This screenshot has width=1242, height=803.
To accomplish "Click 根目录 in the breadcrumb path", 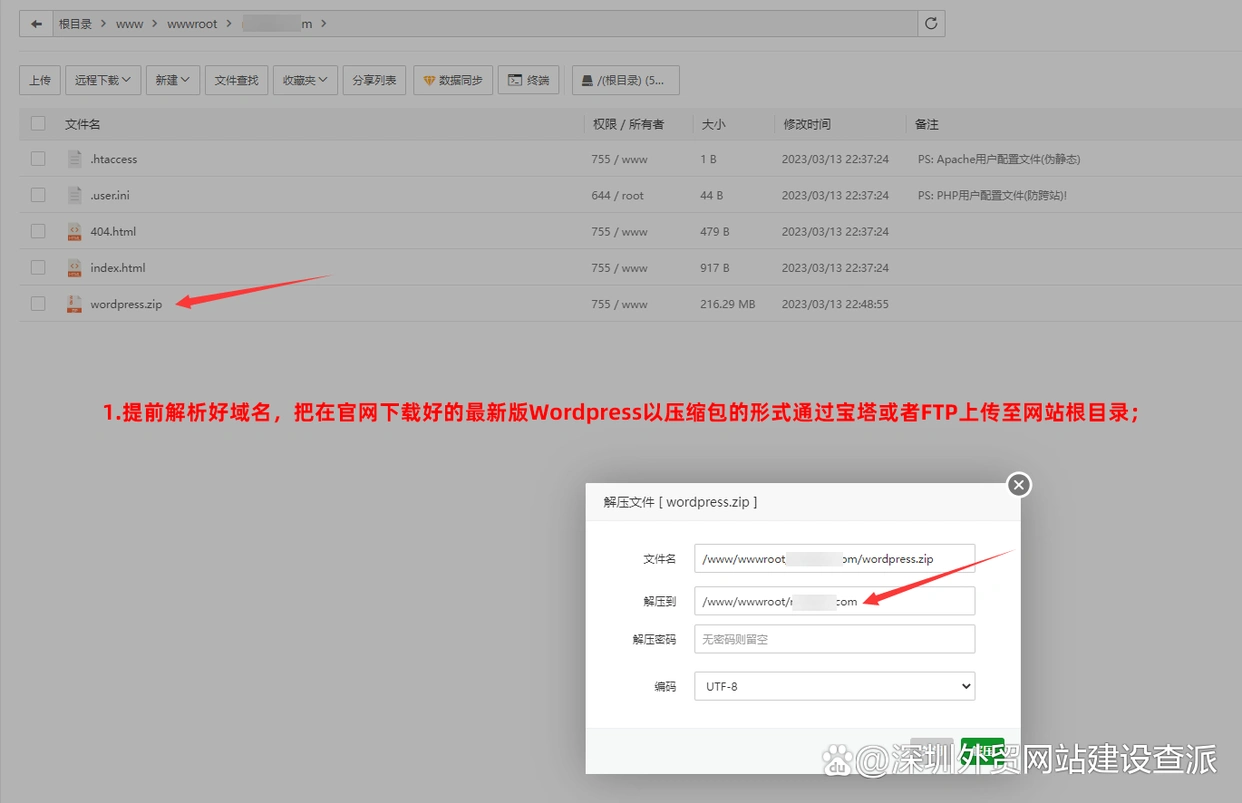I will 75,24.
